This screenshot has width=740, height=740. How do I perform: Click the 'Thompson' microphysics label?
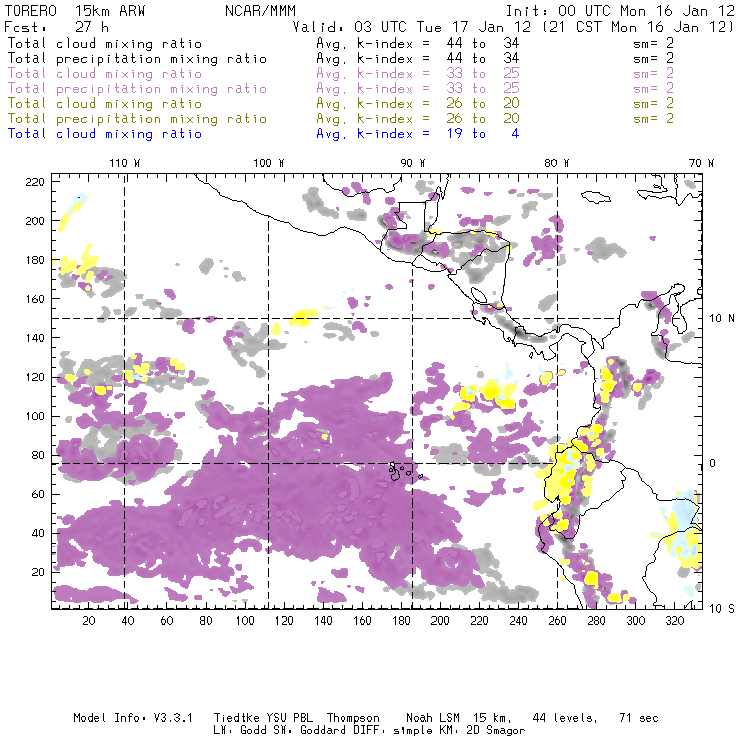[353, 718]
